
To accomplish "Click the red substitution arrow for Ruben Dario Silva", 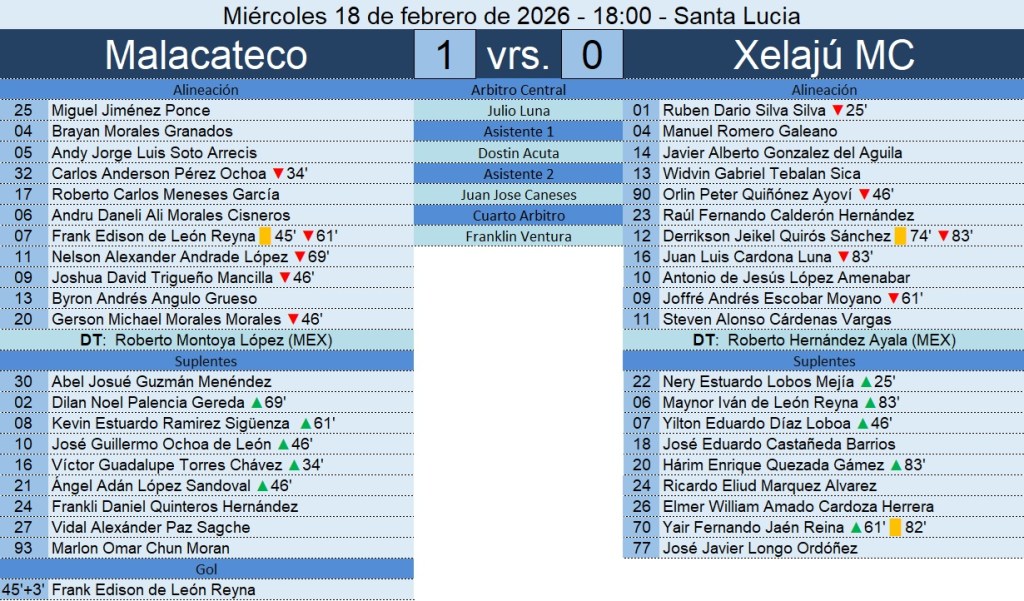I will click(x=837, y=110).
